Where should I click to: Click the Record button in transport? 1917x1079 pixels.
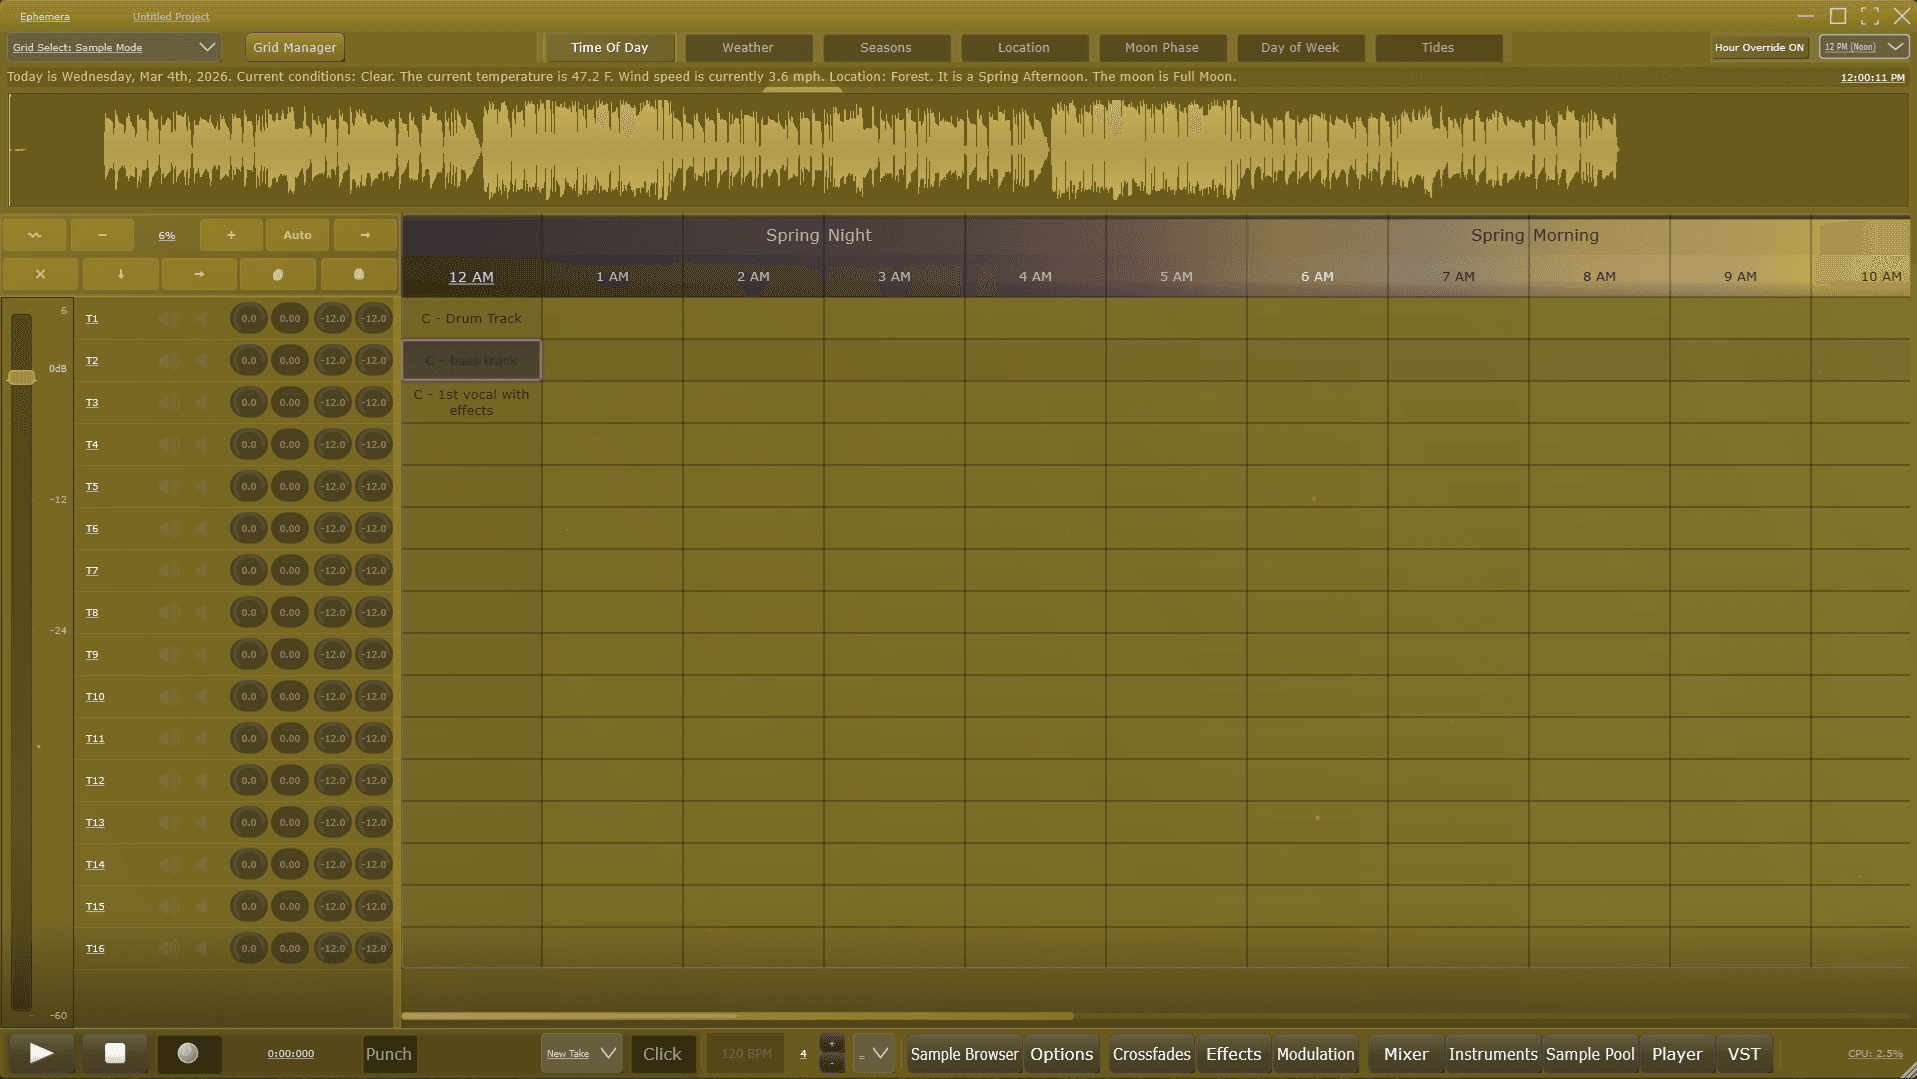188,1053
